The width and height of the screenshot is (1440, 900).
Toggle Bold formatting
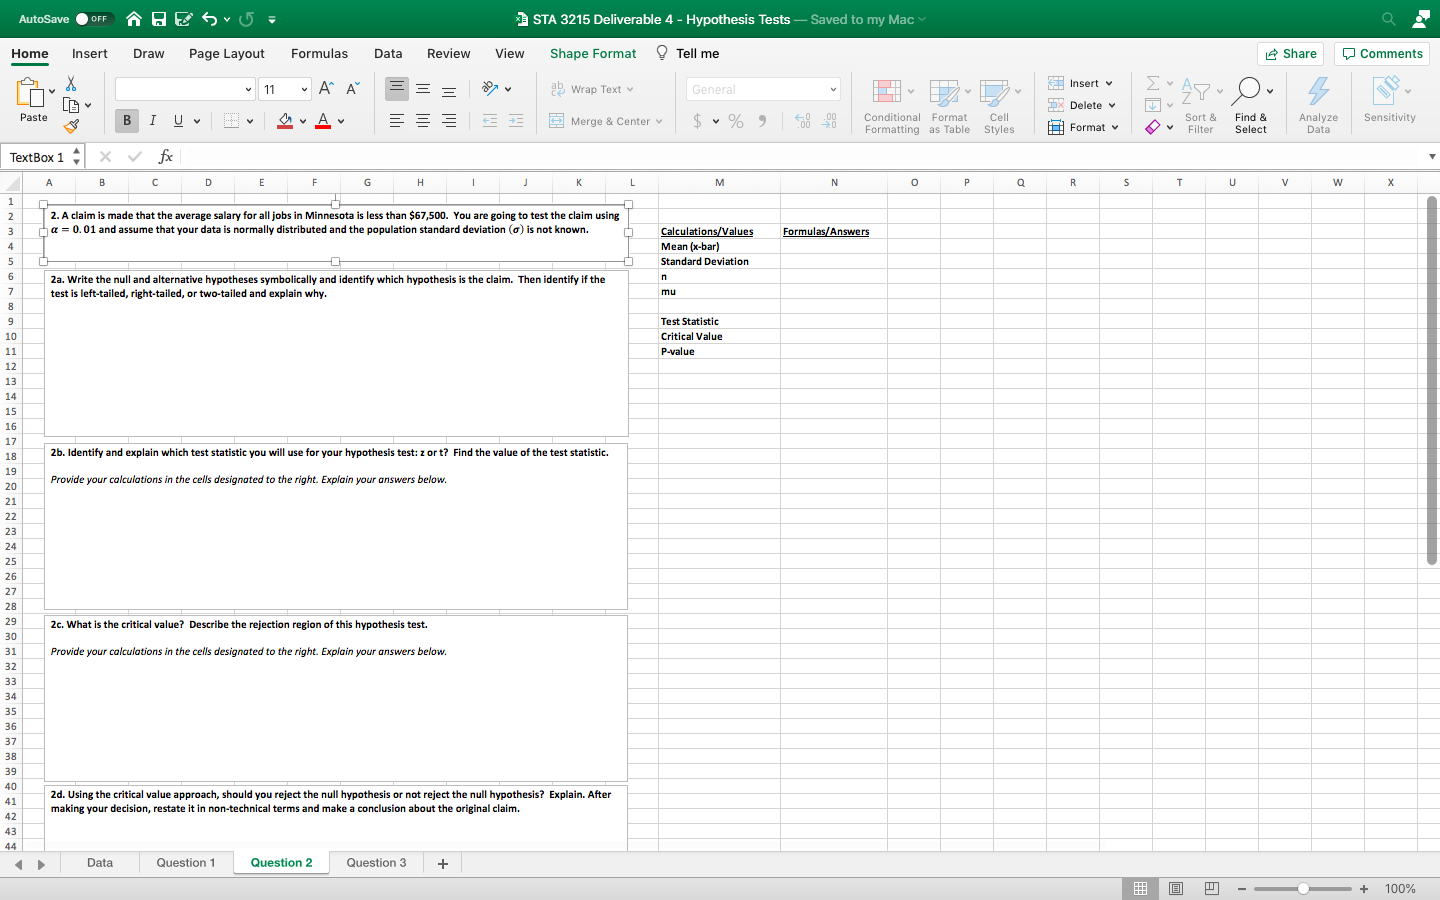tap(127, 121)
